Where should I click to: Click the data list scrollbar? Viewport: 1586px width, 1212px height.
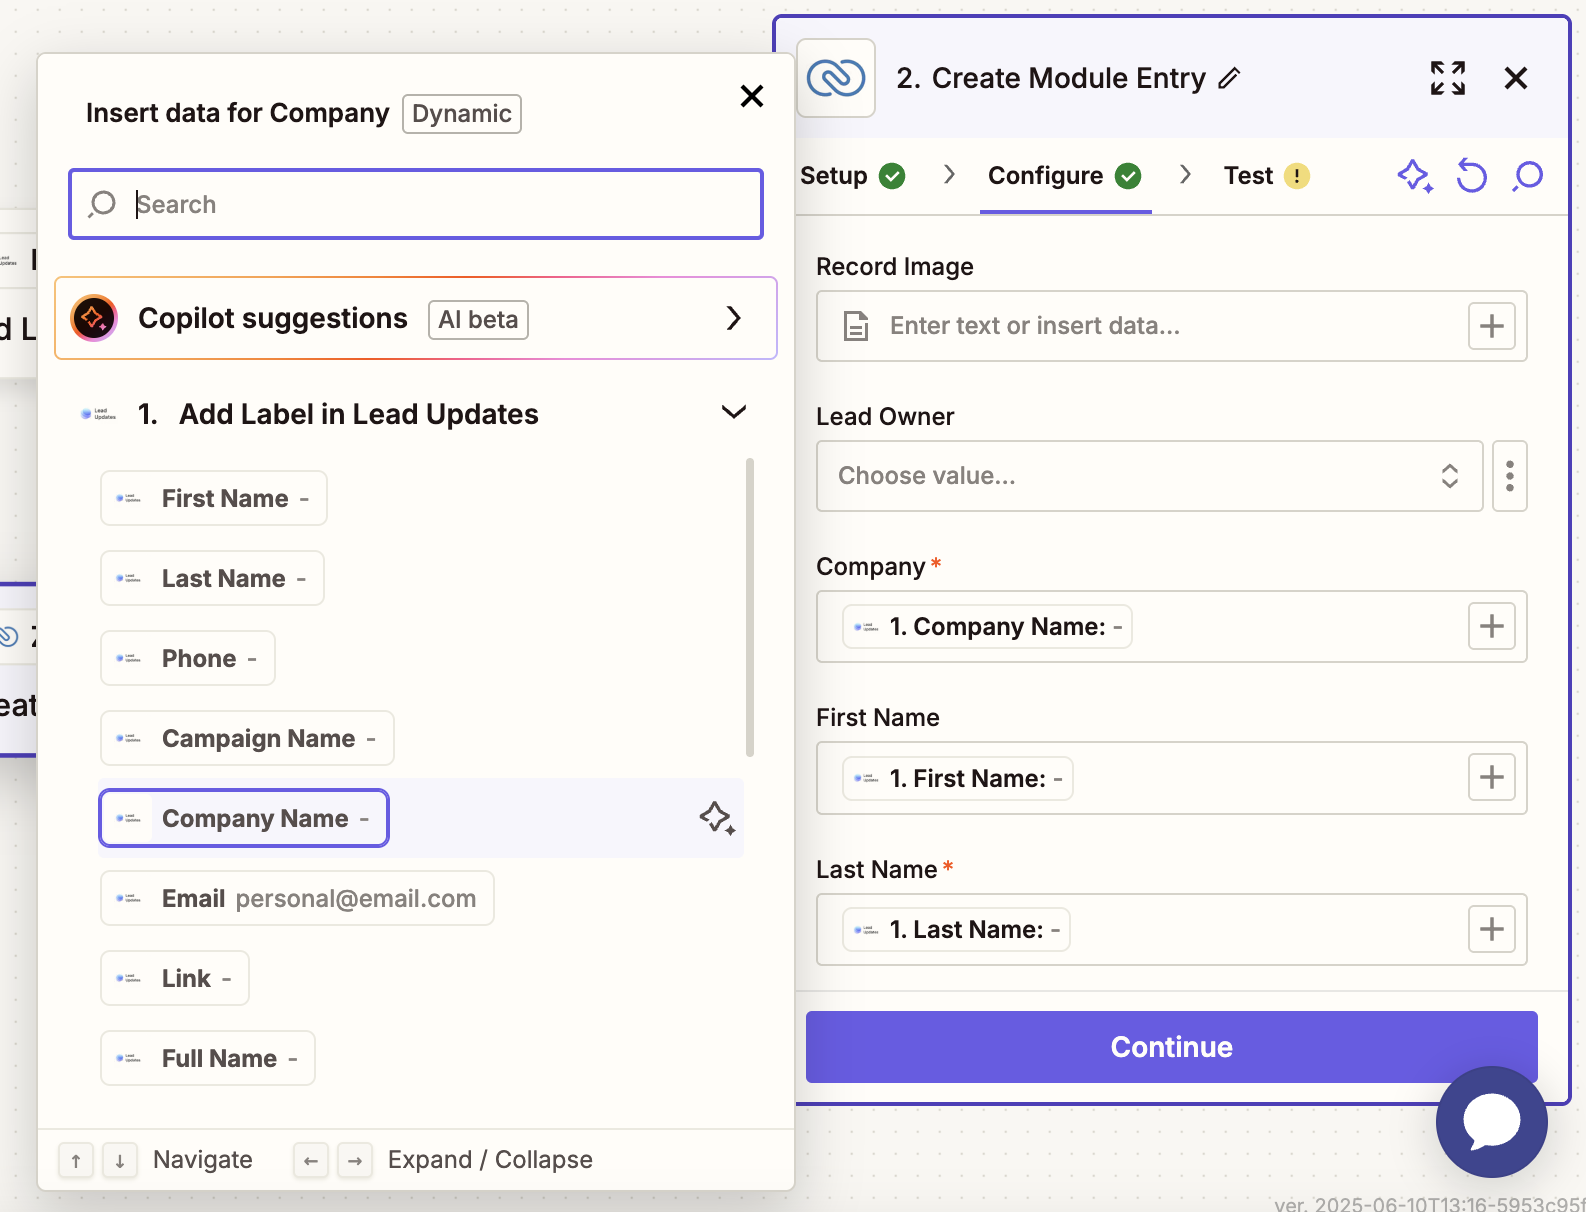(749, 607)
